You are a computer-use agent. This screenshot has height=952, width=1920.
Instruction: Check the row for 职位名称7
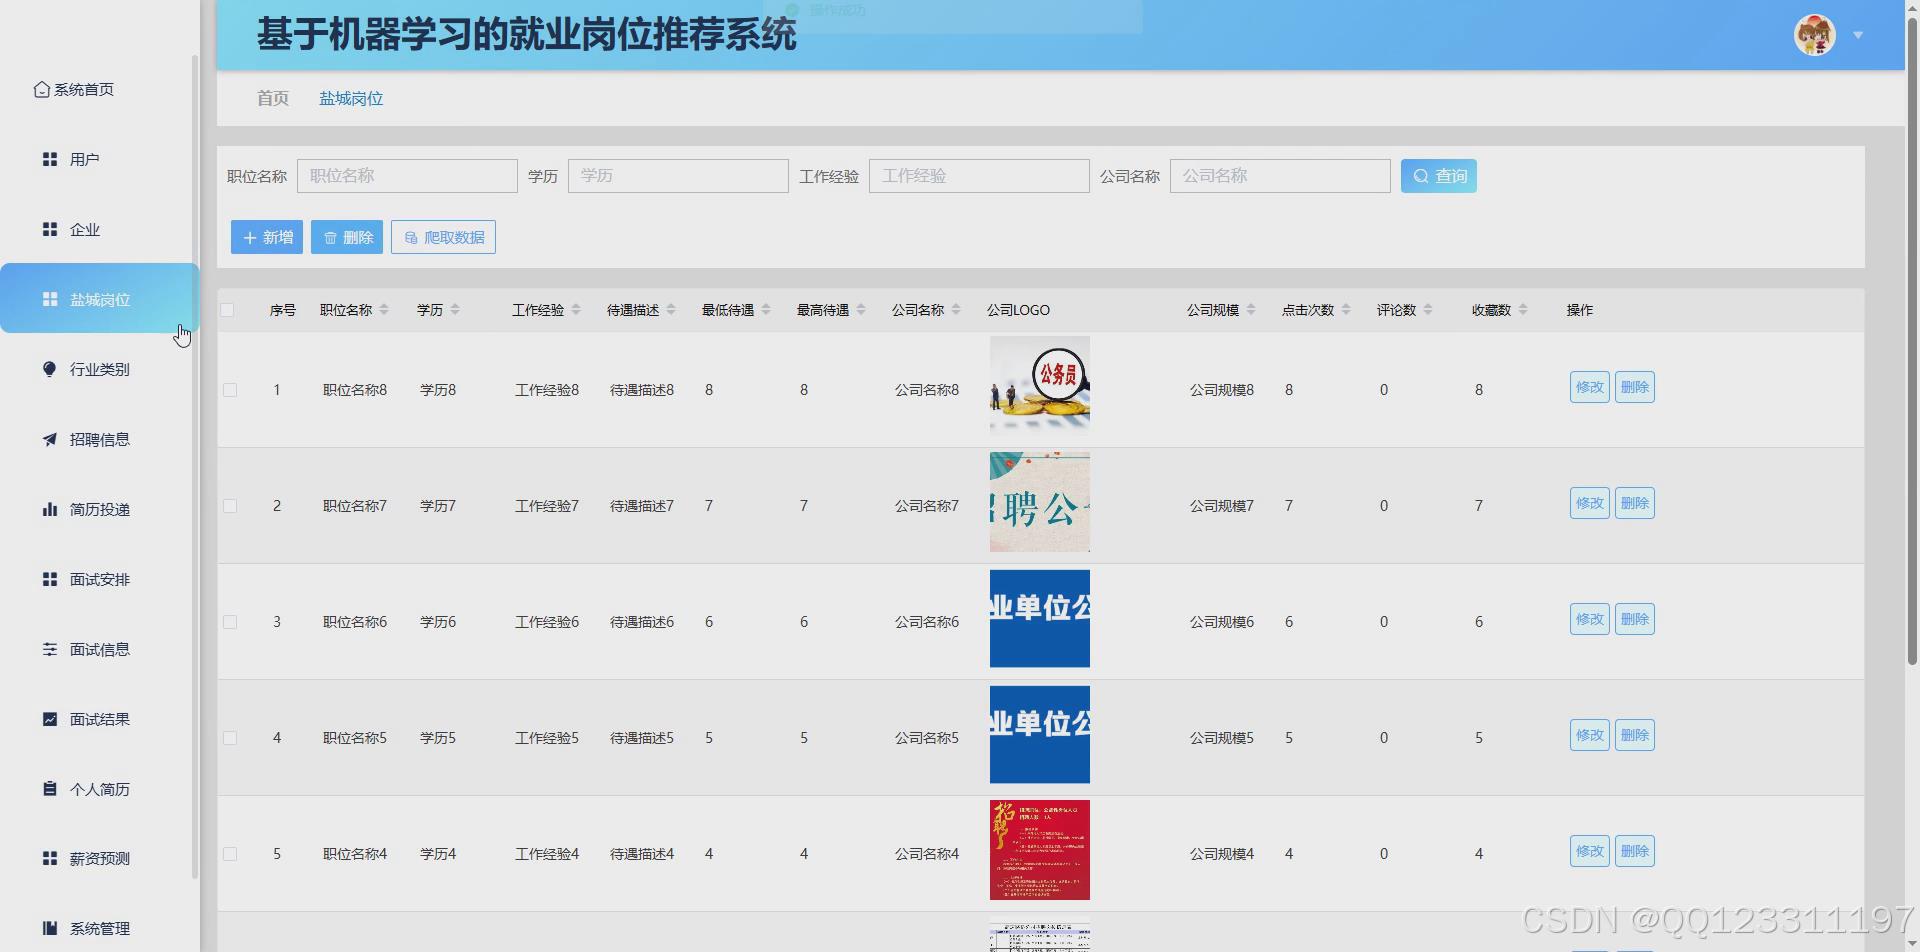(x=230, y=506)
